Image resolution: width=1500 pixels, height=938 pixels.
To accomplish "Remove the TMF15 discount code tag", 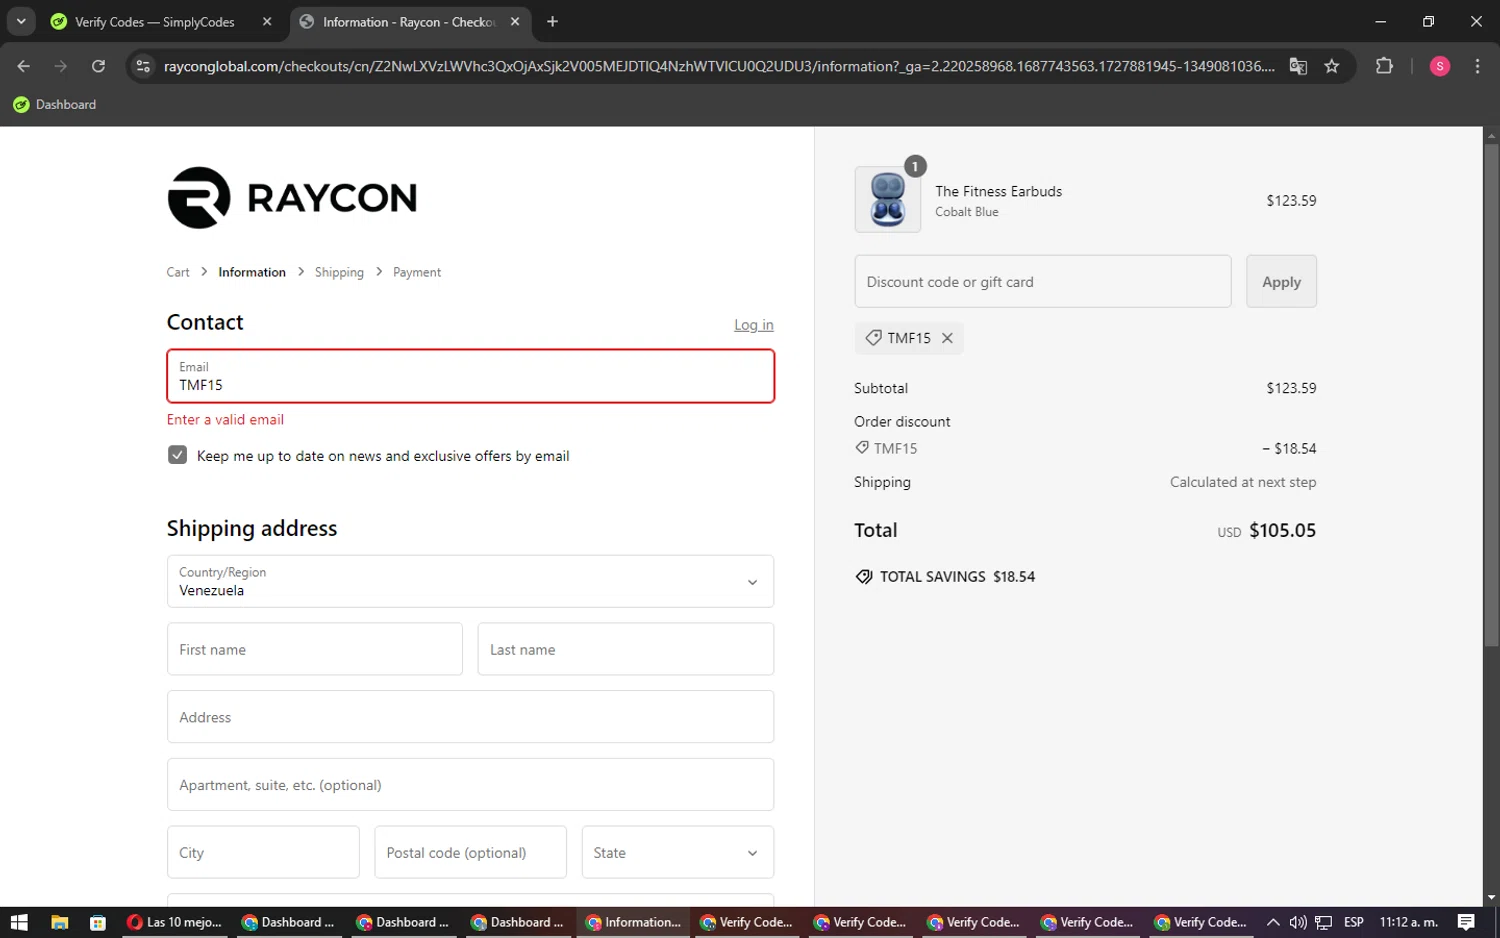I will 947,338.
